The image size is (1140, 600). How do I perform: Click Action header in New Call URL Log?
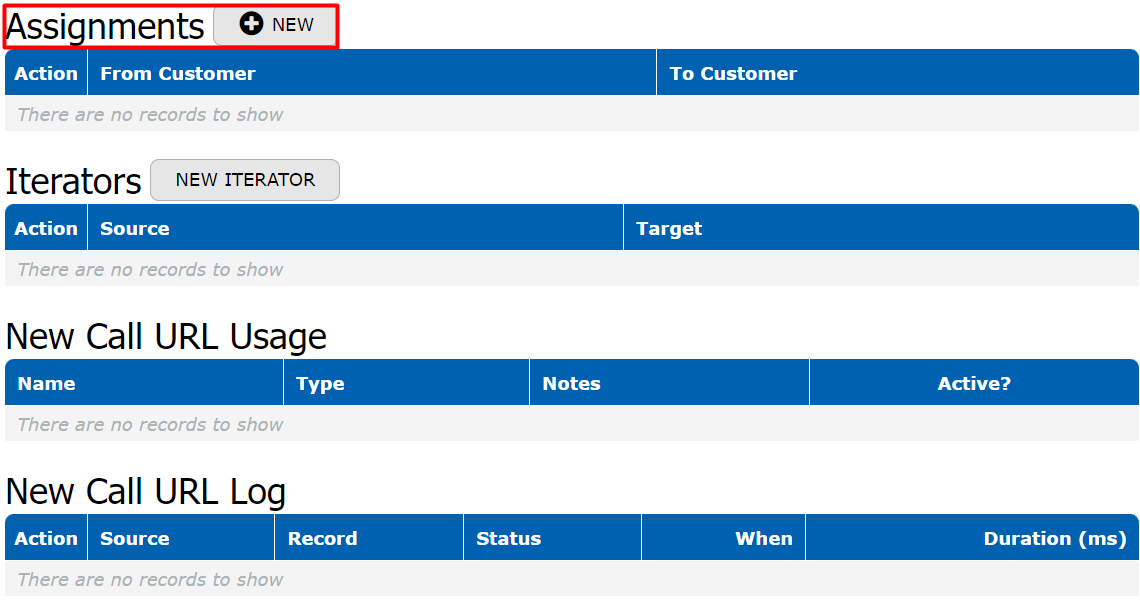click(46, 537)
